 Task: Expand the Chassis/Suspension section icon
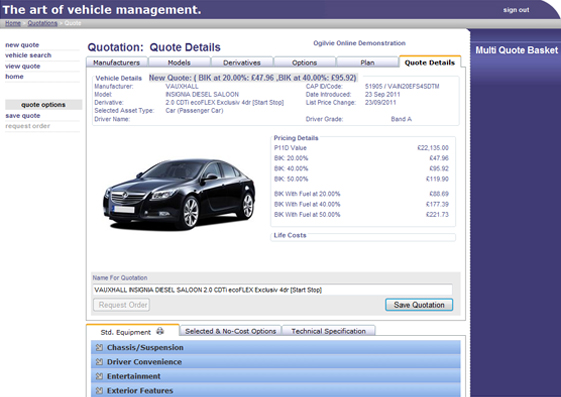(99, 347)
